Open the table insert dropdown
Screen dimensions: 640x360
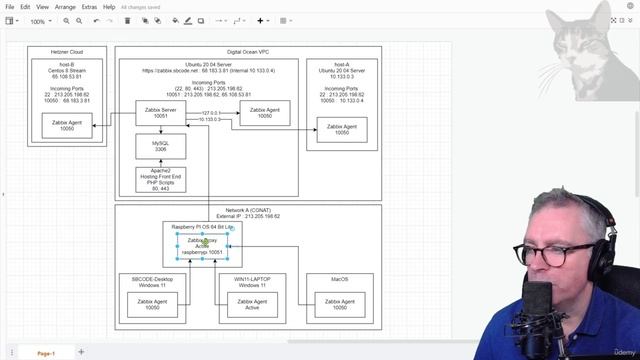tap(286, 21)
